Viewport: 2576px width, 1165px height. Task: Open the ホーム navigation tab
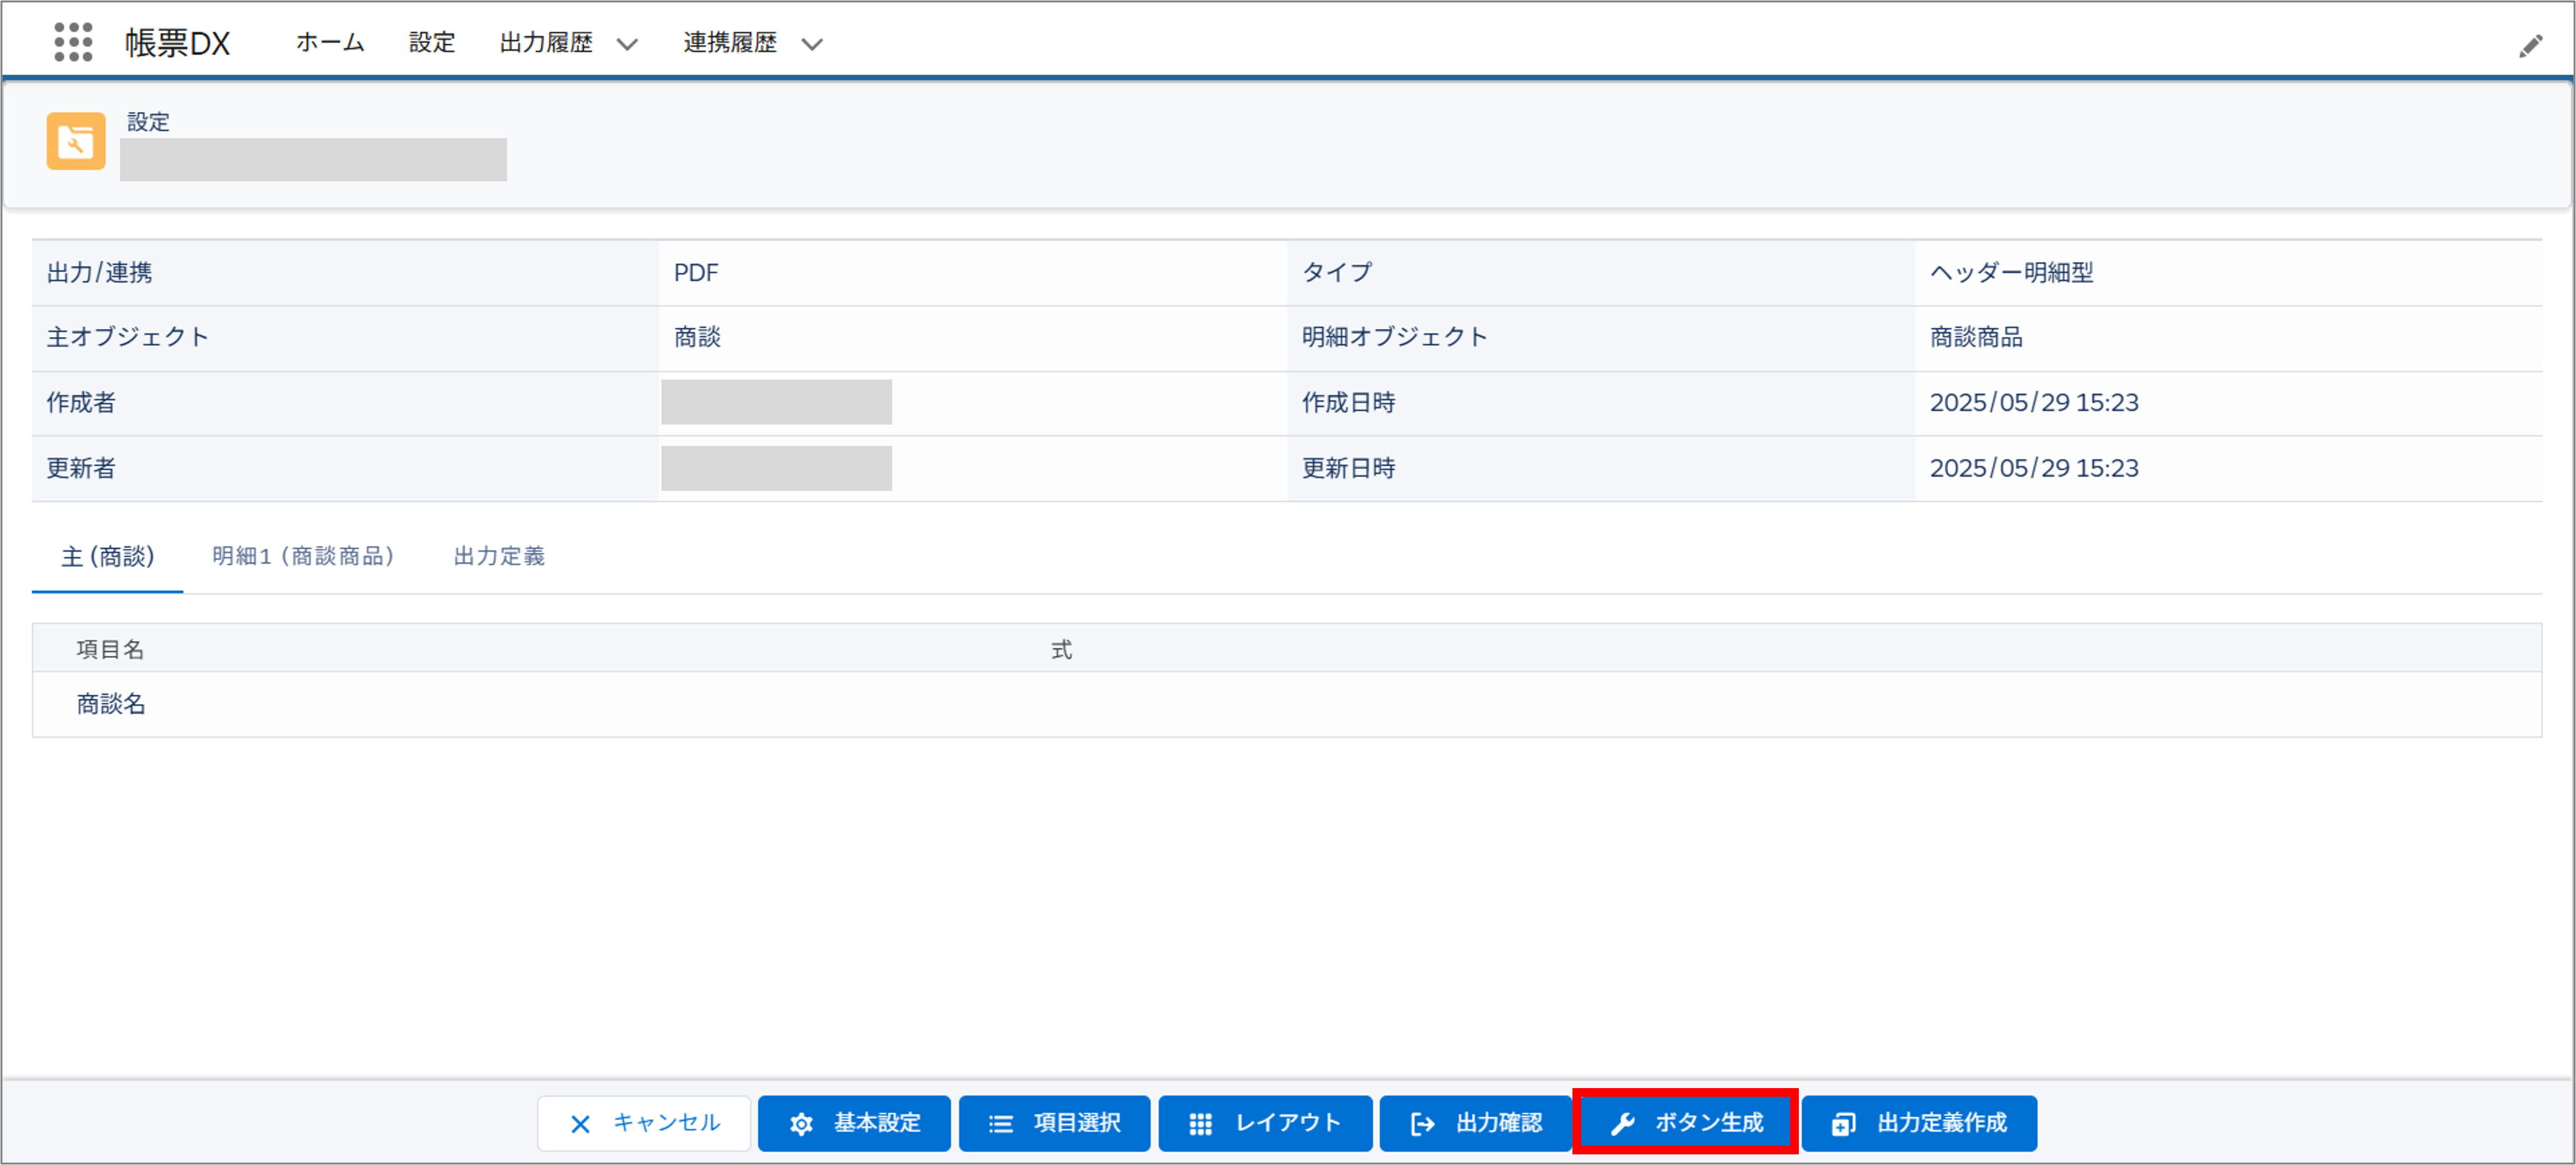pos(330,43)
